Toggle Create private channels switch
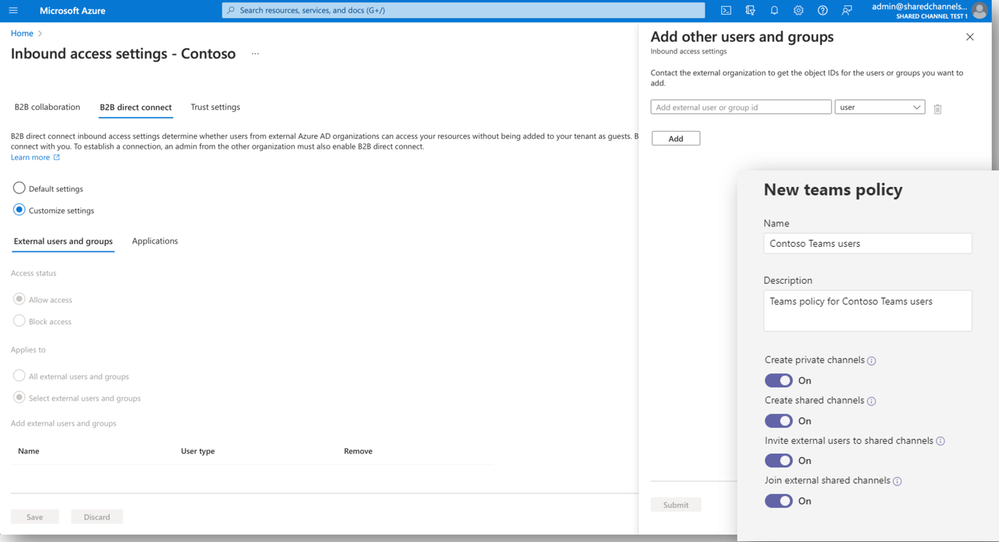Viewport: 999px width, 542px height. [779, 380]
